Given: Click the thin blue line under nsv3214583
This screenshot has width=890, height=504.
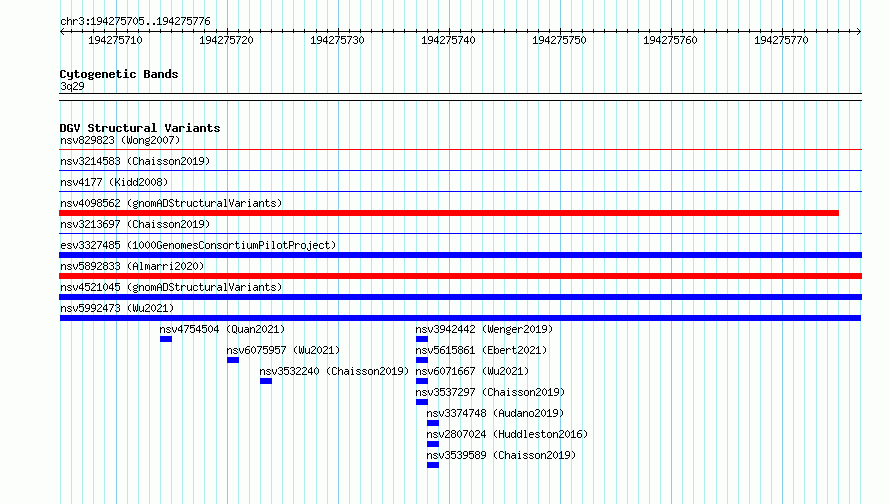Looking at the screenshot, I should (x=460, y=171).
